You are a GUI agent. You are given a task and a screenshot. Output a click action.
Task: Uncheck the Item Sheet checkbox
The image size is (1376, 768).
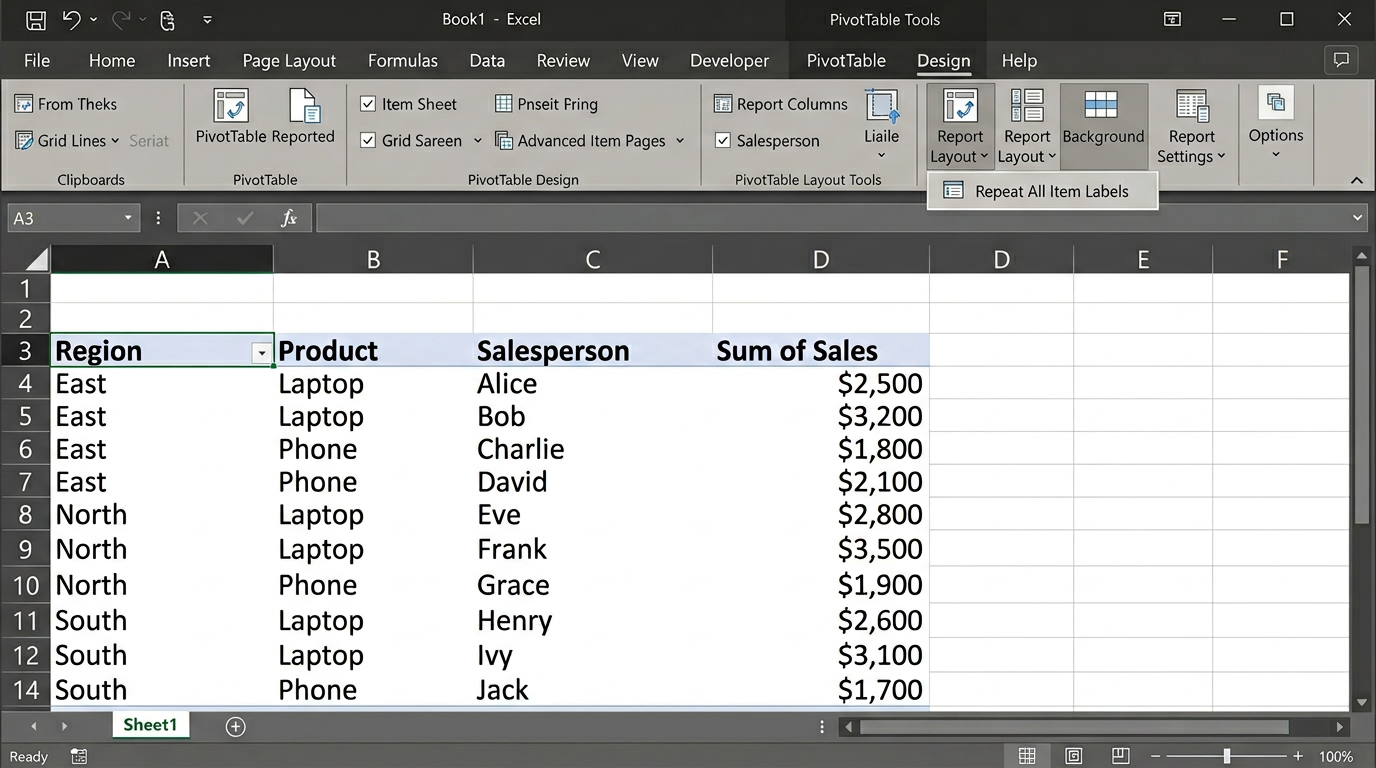coord(368,104)
